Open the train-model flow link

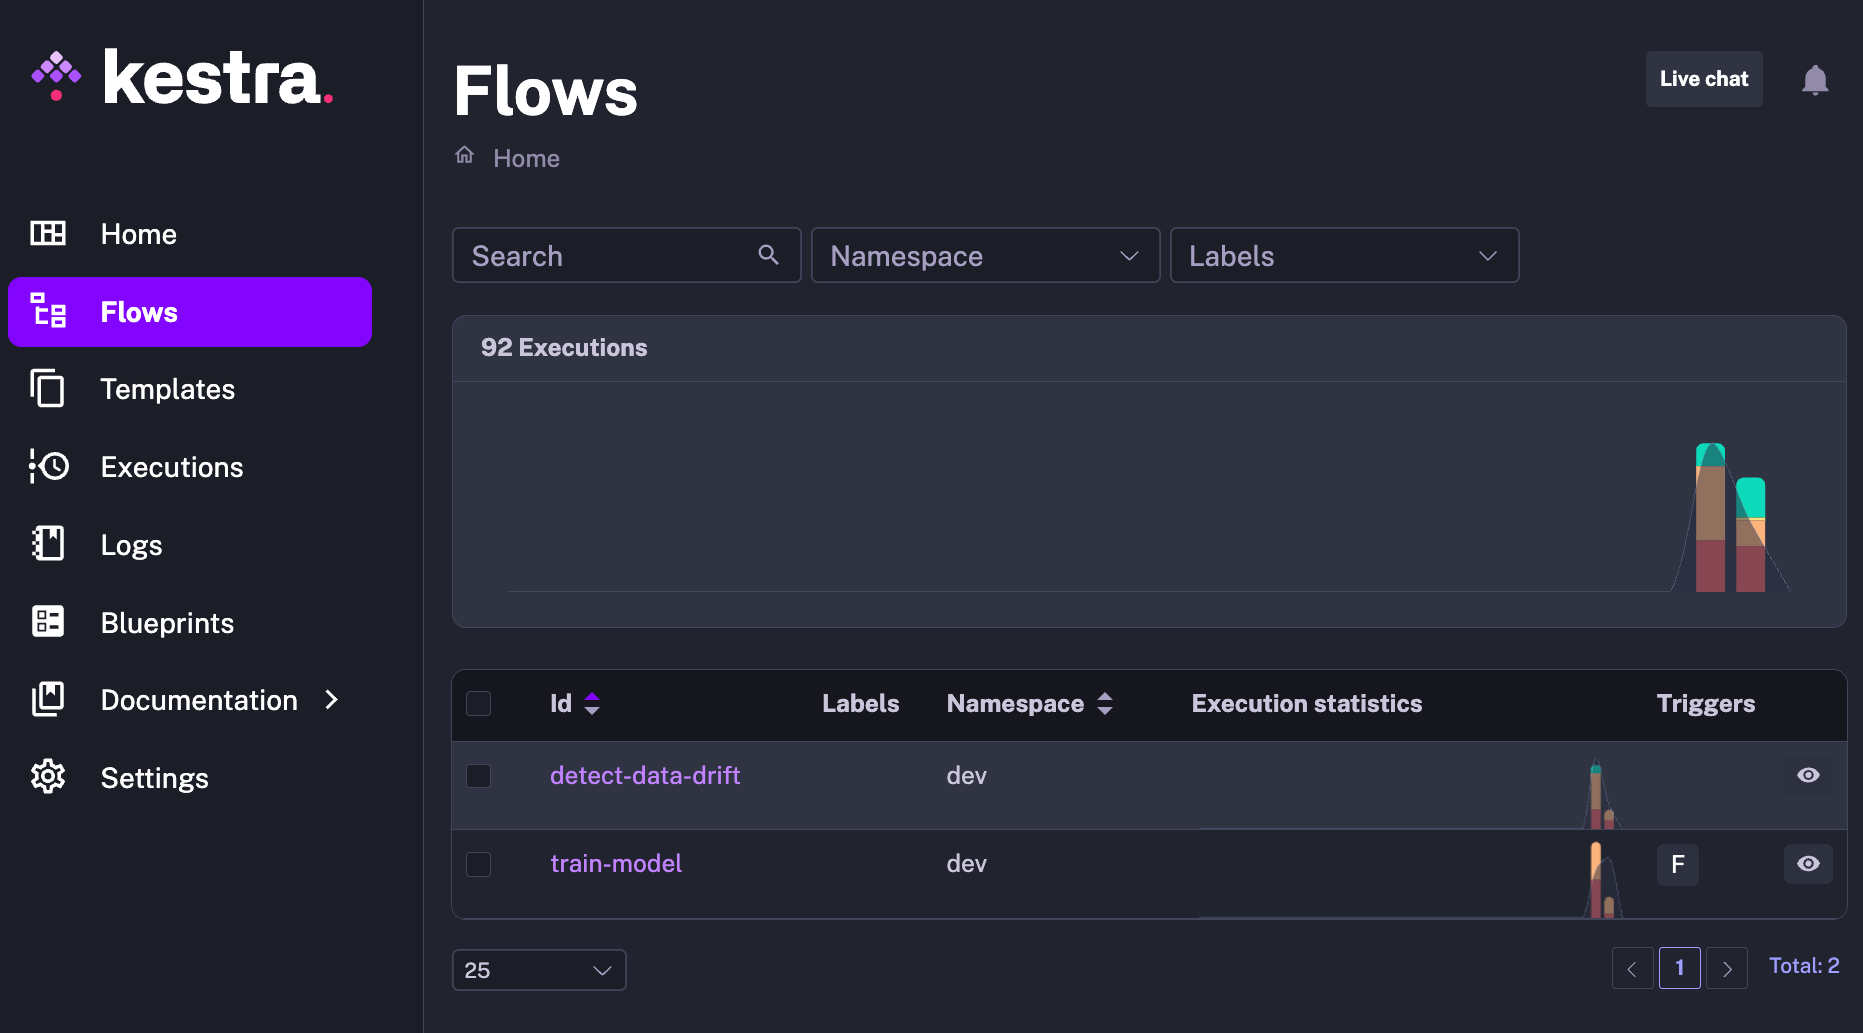pos(616,864)
